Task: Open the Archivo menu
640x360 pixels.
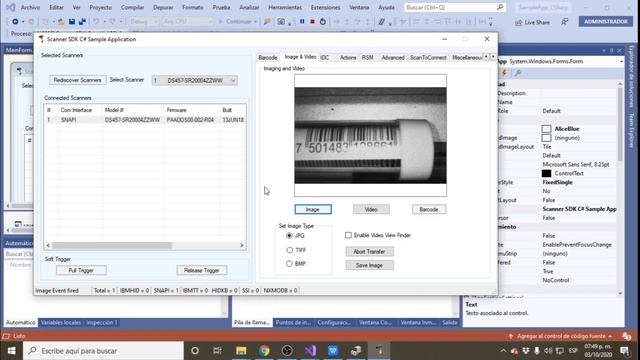Action: click(x=30, y=7)
